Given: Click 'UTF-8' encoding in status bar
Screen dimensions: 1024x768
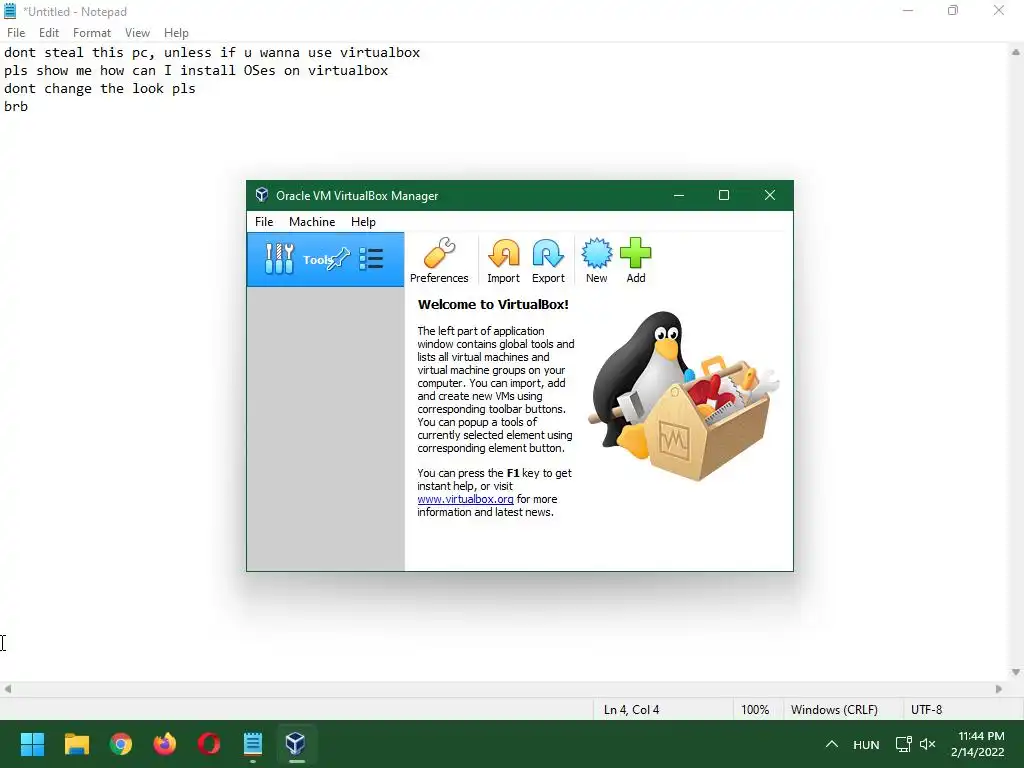Looking at the screenshot, I should pyautogui.click(x=926, y=710).
